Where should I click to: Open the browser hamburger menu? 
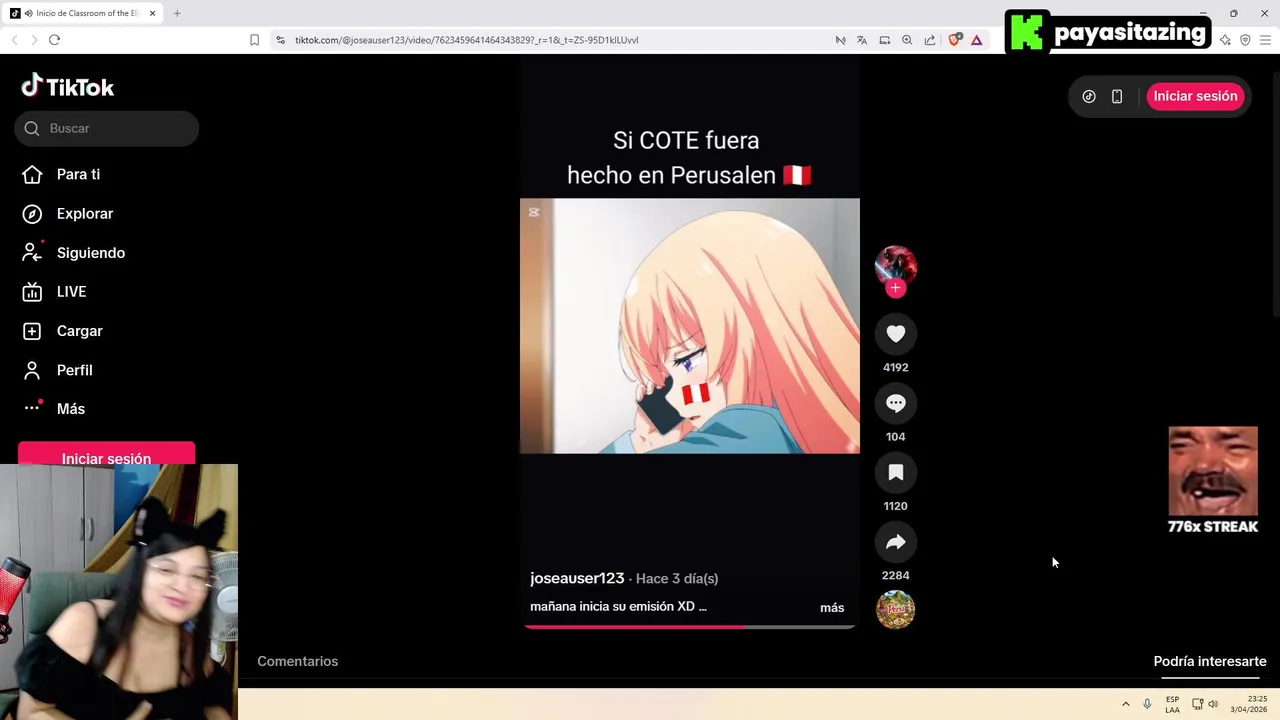1266,40
